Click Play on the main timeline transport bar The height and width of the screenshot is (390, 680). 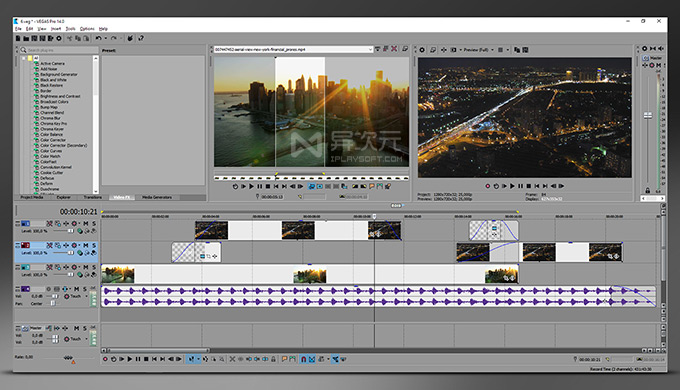coord(129,359)
